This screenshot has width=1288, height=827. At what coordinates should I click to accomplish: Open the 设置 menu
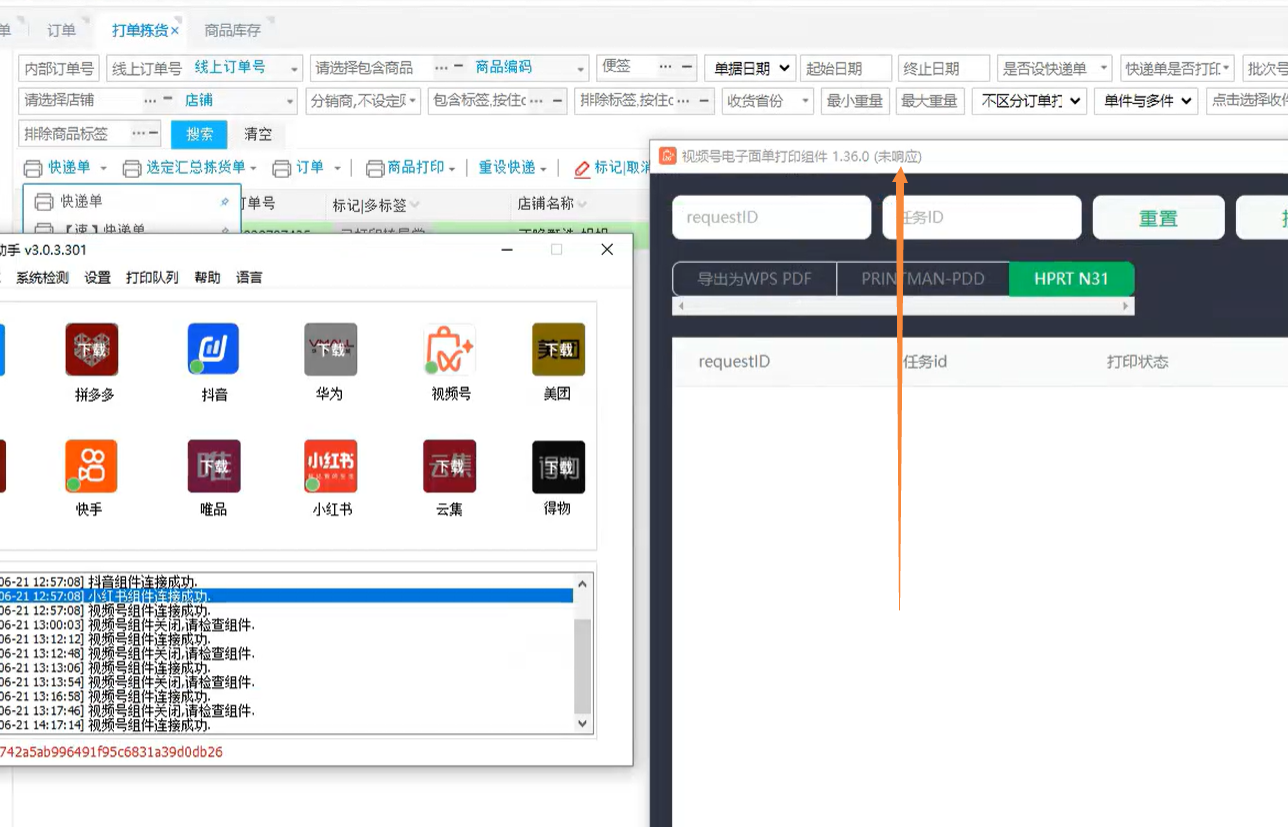point(98,278)
